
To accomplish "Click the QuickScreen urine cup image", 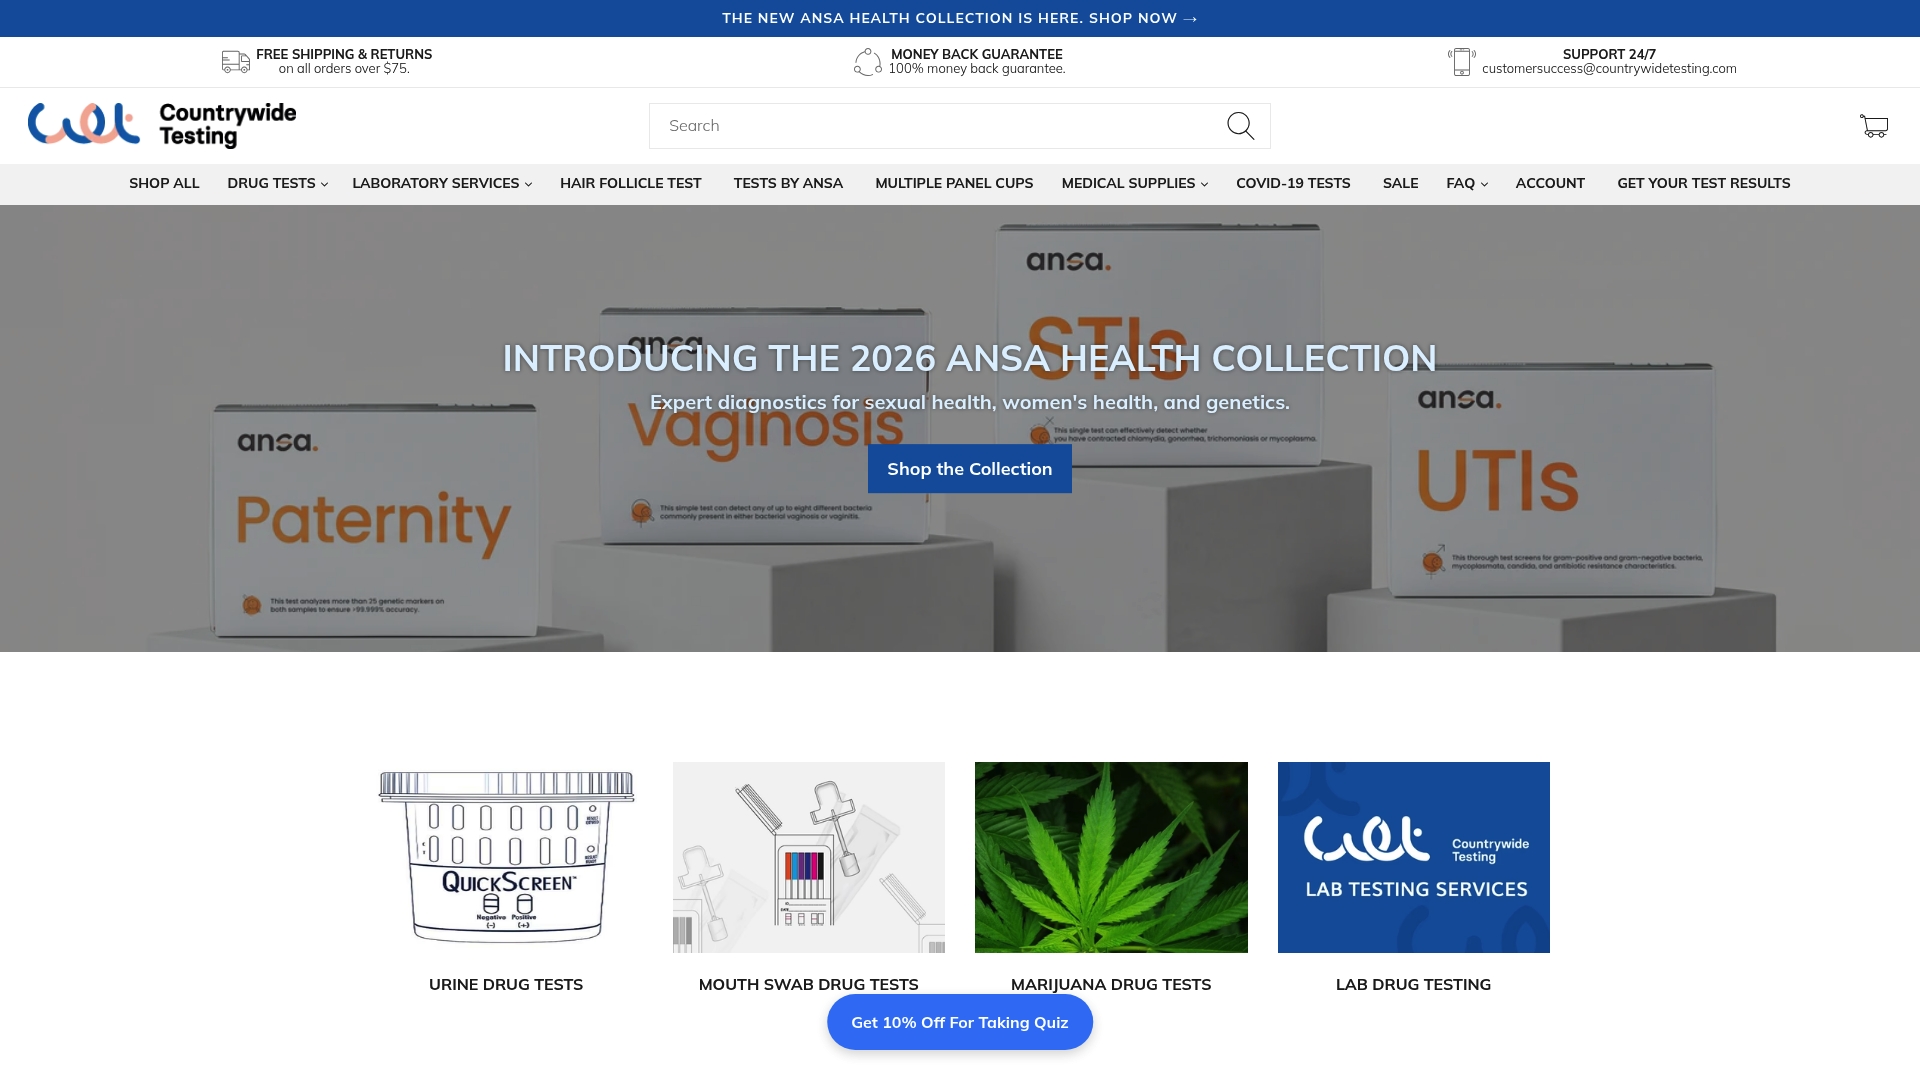I will [506, 857].
